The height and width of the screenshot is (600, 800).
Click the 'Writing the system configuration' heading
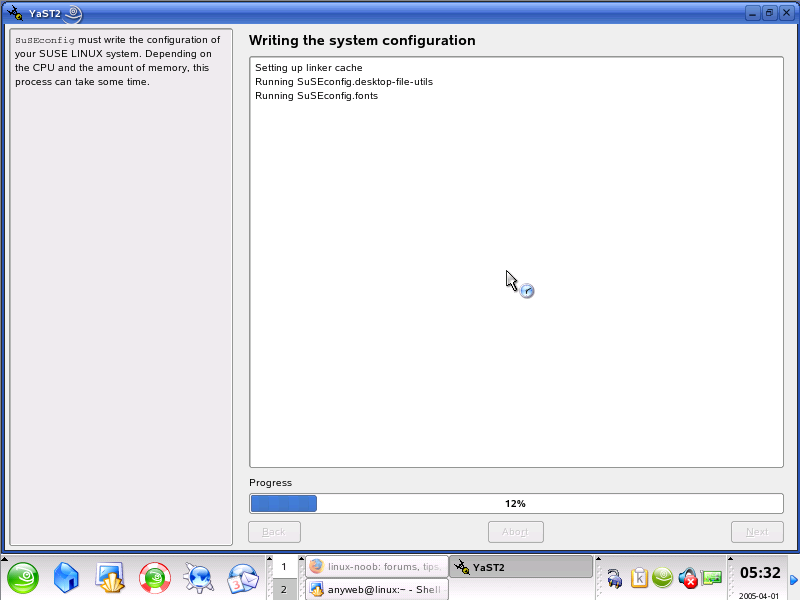pos(362,40)
